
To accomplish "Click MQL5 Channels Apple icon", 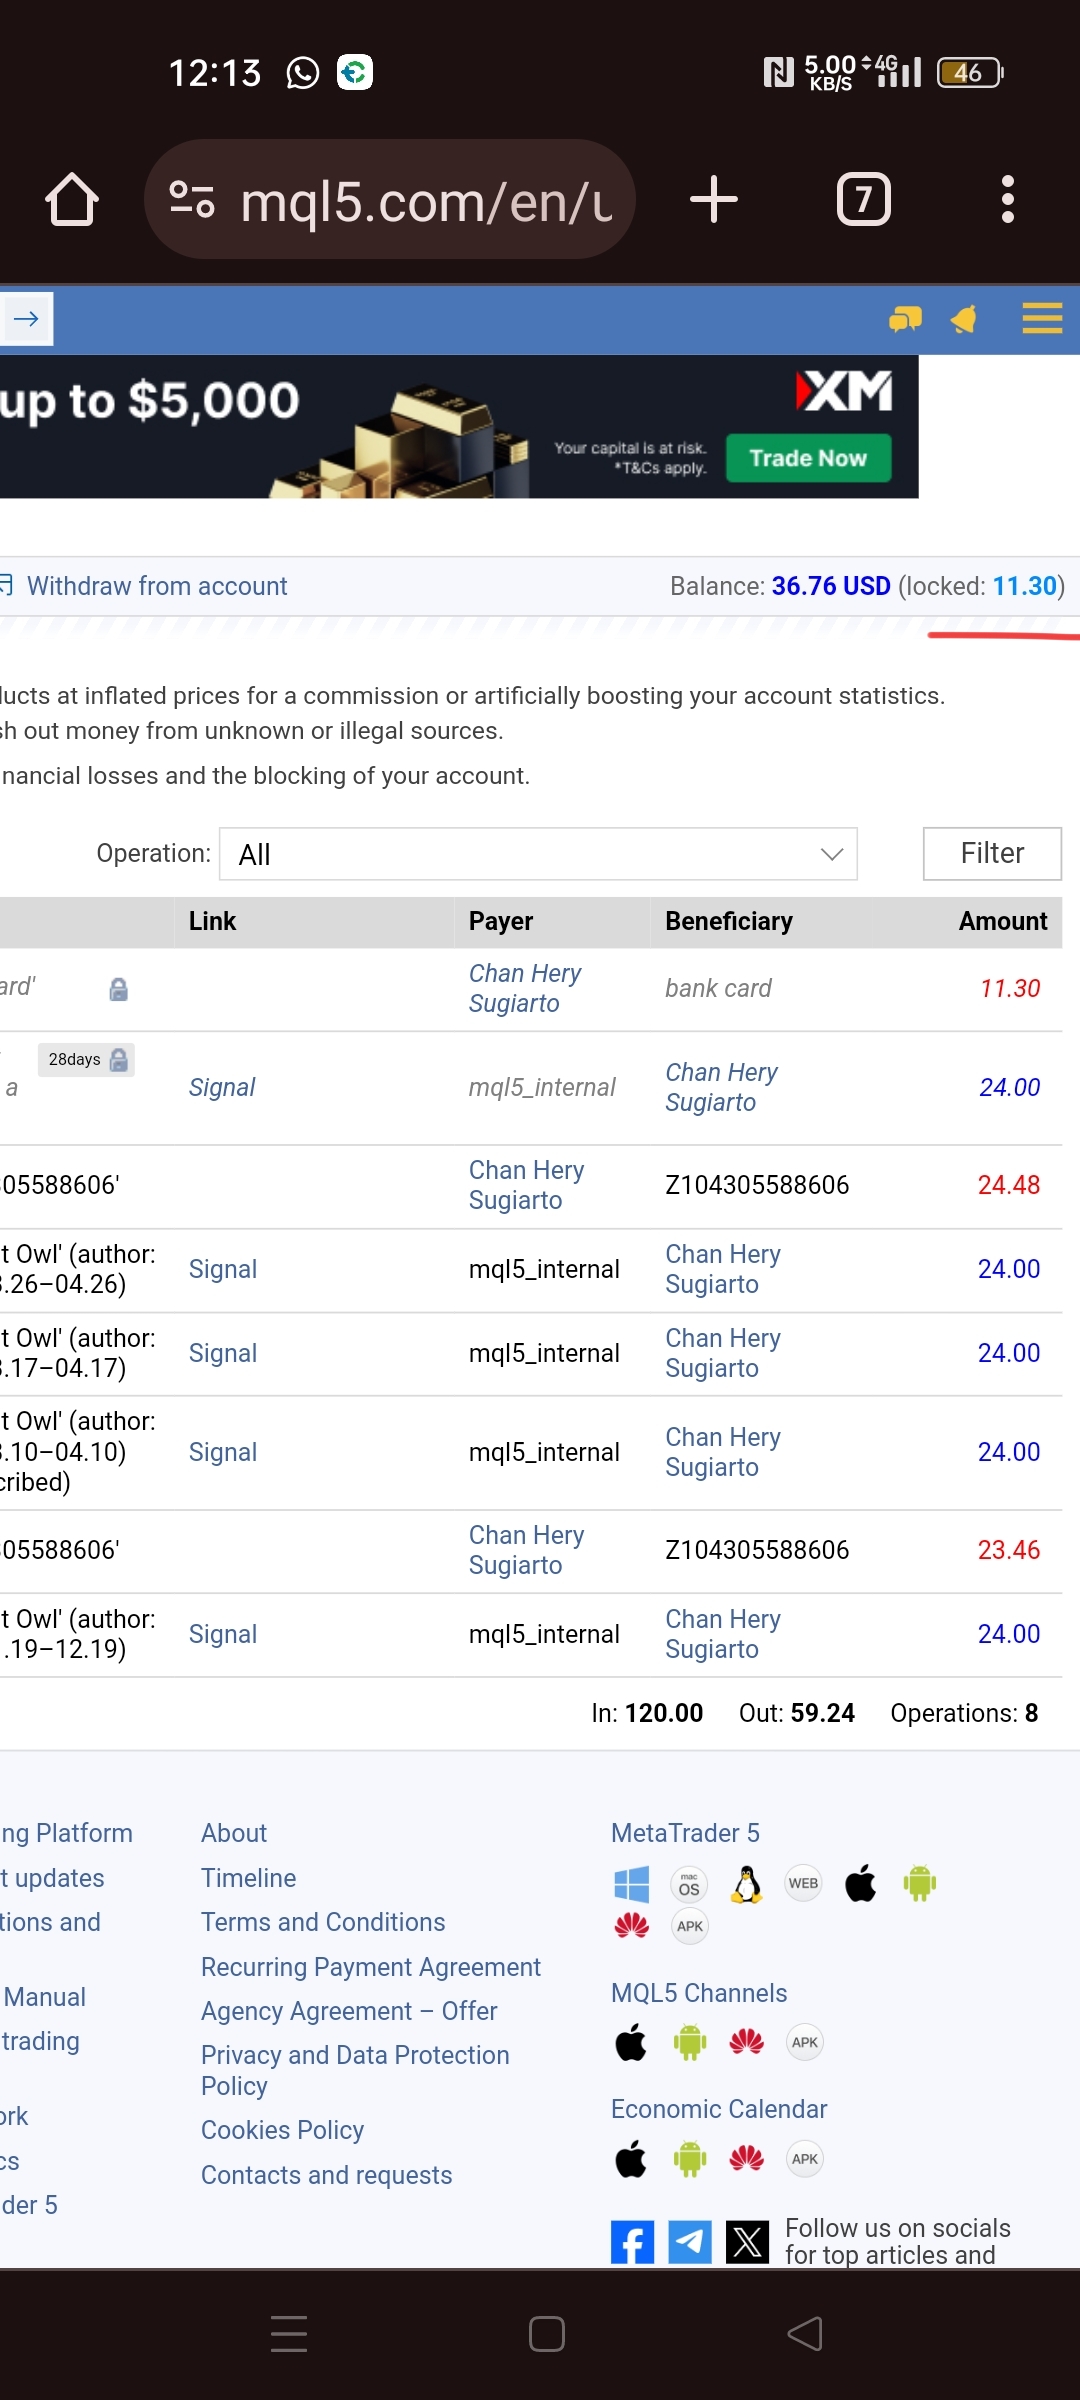I will (x=631, y=2043).
